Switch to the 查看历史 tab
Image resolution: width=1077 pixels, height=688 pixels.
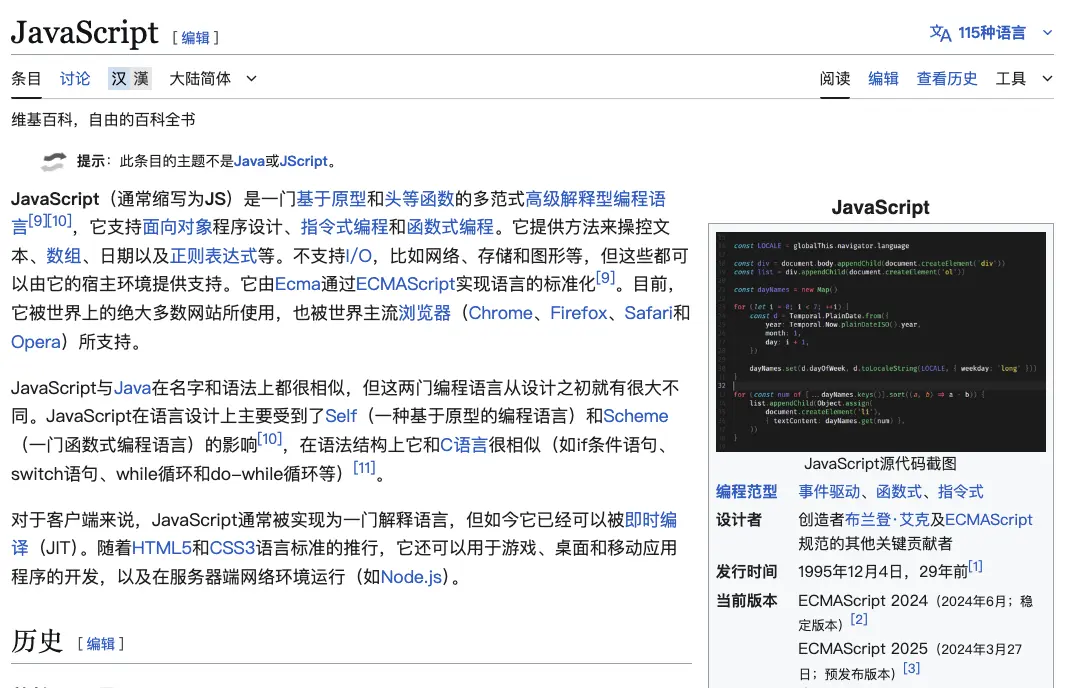947,78
